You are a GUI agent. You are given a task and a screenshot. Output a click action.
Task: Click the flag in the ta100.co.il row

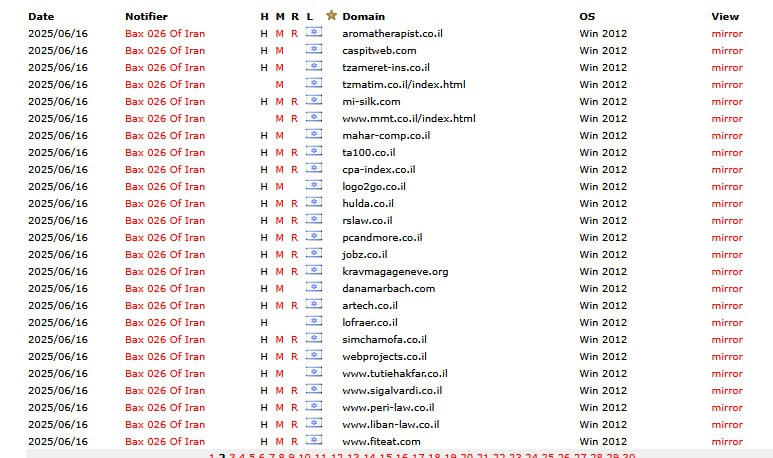(x=314, y=151)
